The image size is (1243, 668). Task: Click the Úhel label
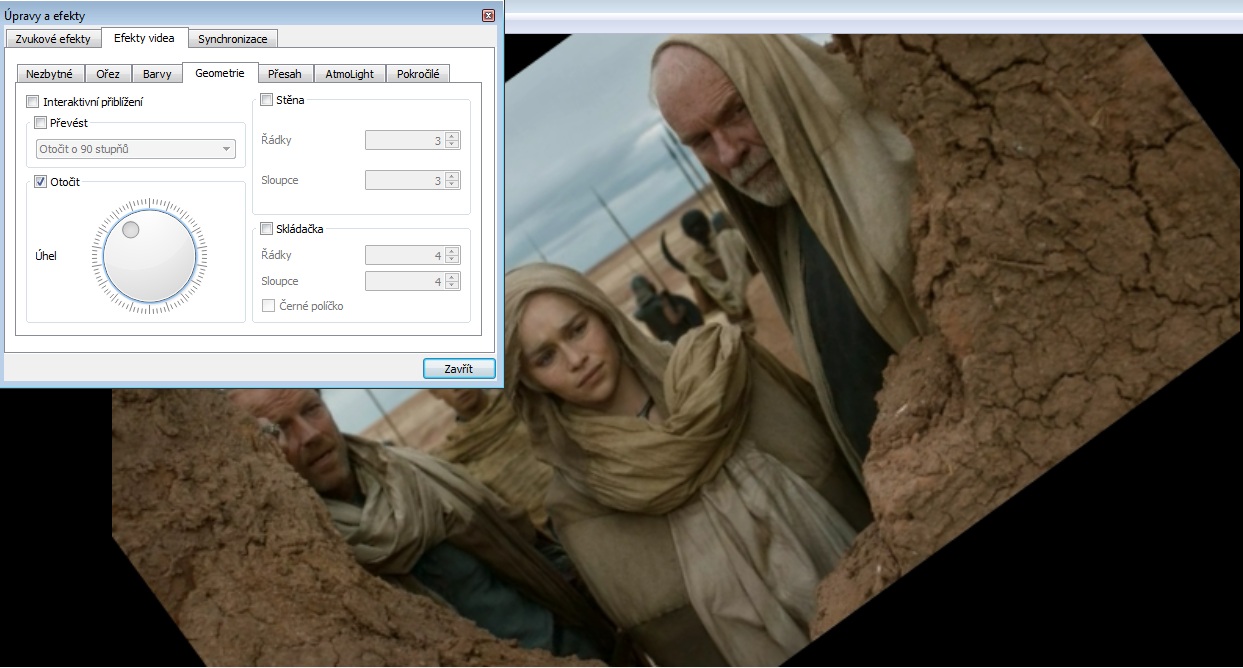pyautogui.click(x=46, y=256)
